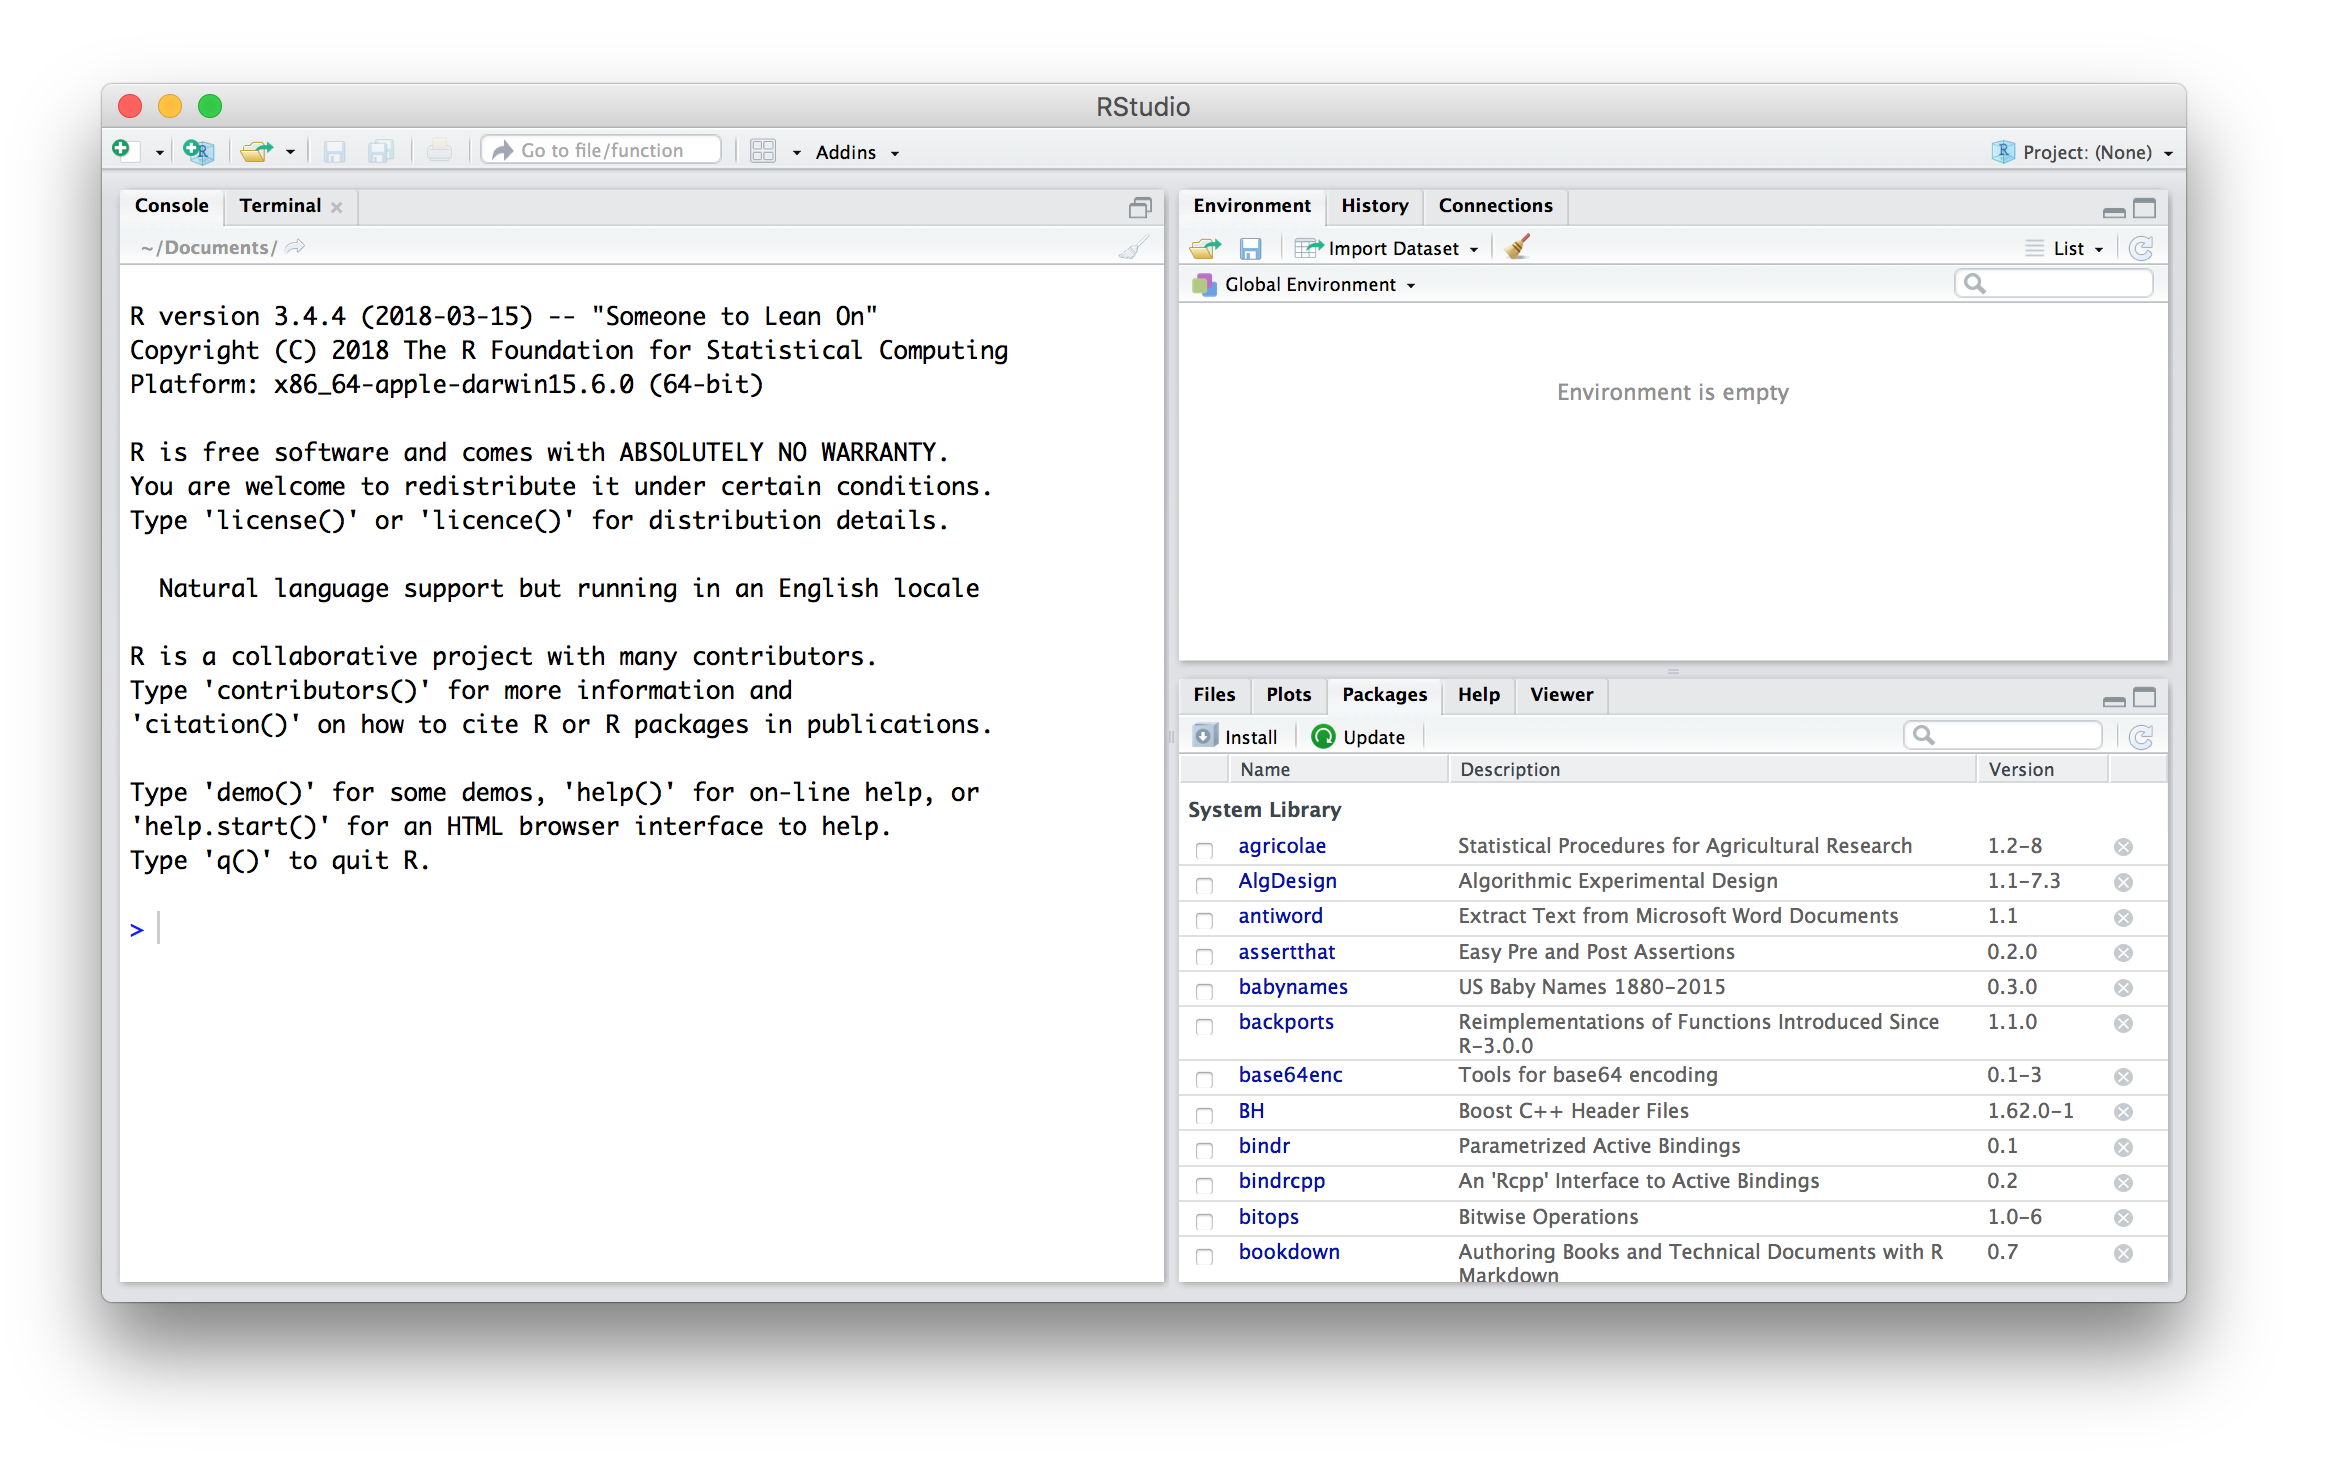Remove the agricolae package
Image resolution: width=2346 pixels, height=1458 pixels.
2123,847
